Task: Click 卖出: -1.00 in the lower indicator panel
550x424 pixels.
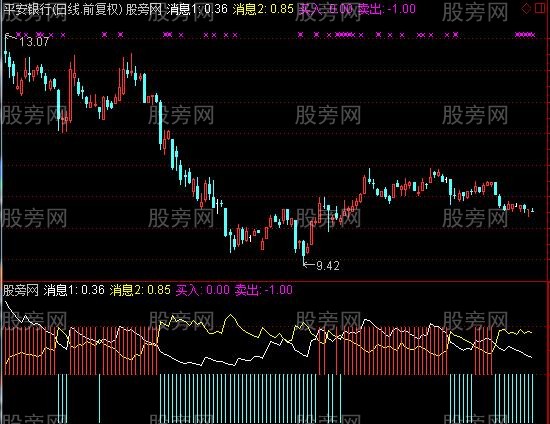Action: (263, 290)
